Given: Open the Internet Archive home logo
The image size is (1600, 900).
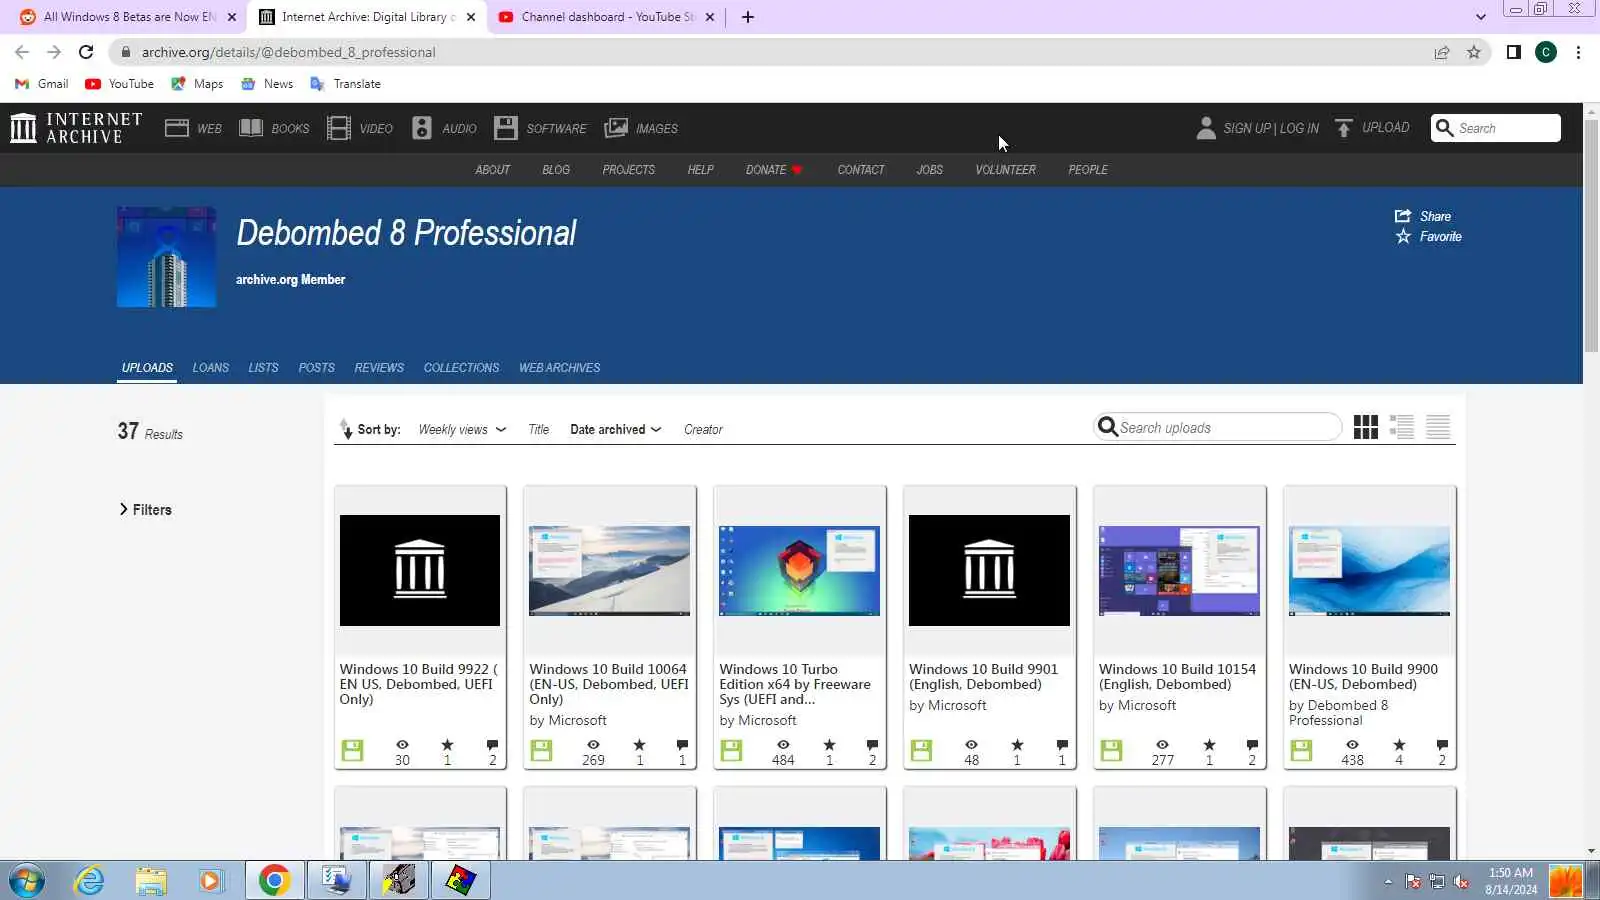Looking at the screenshot, I should pos(76,128).
